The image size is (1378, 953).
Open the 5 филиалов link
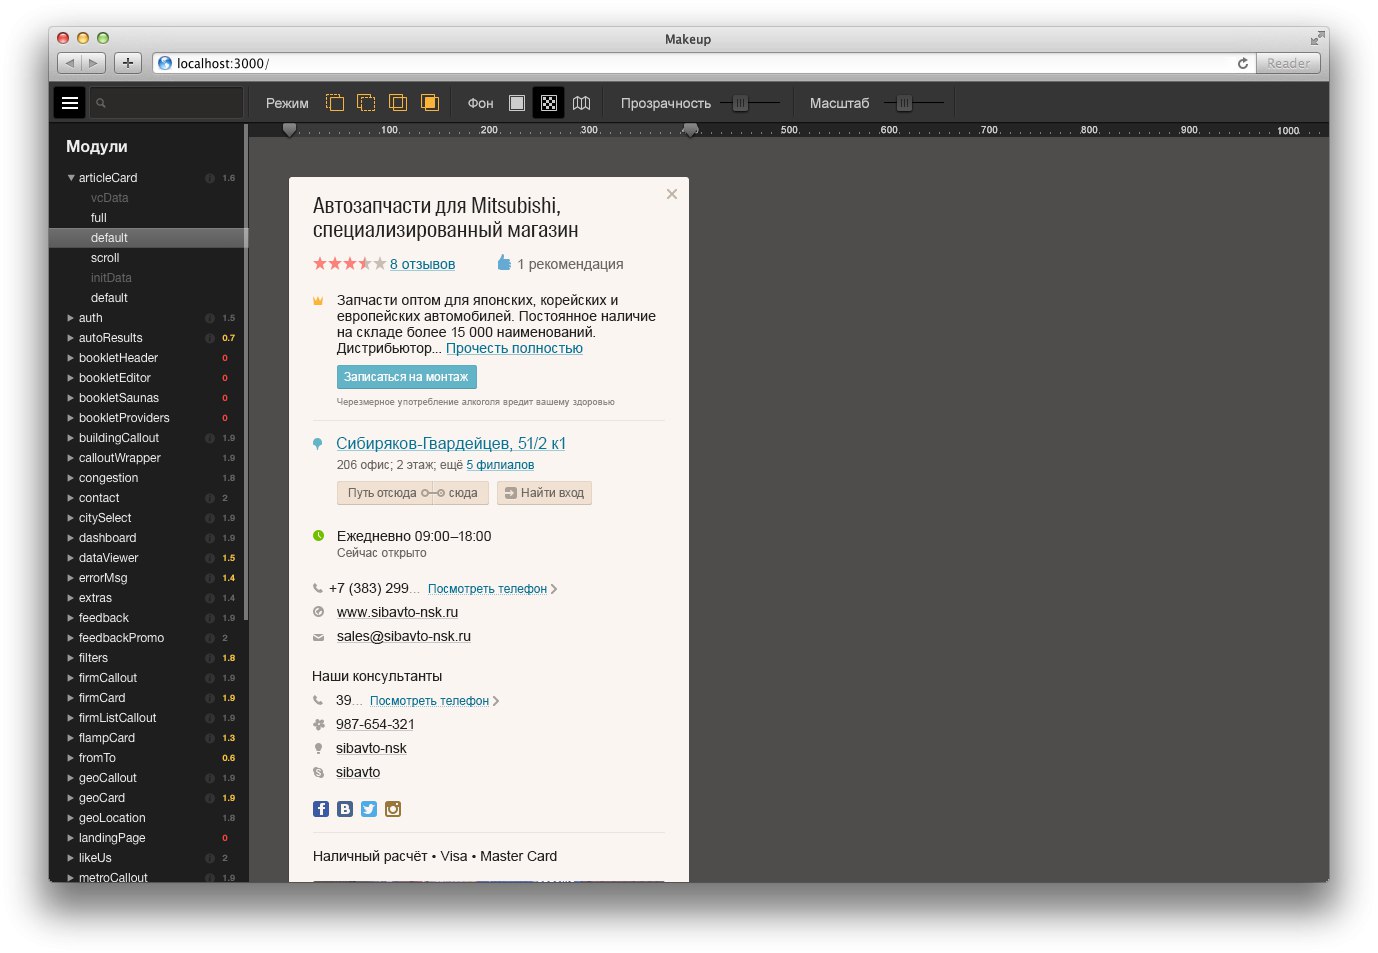tap(500, 465)
